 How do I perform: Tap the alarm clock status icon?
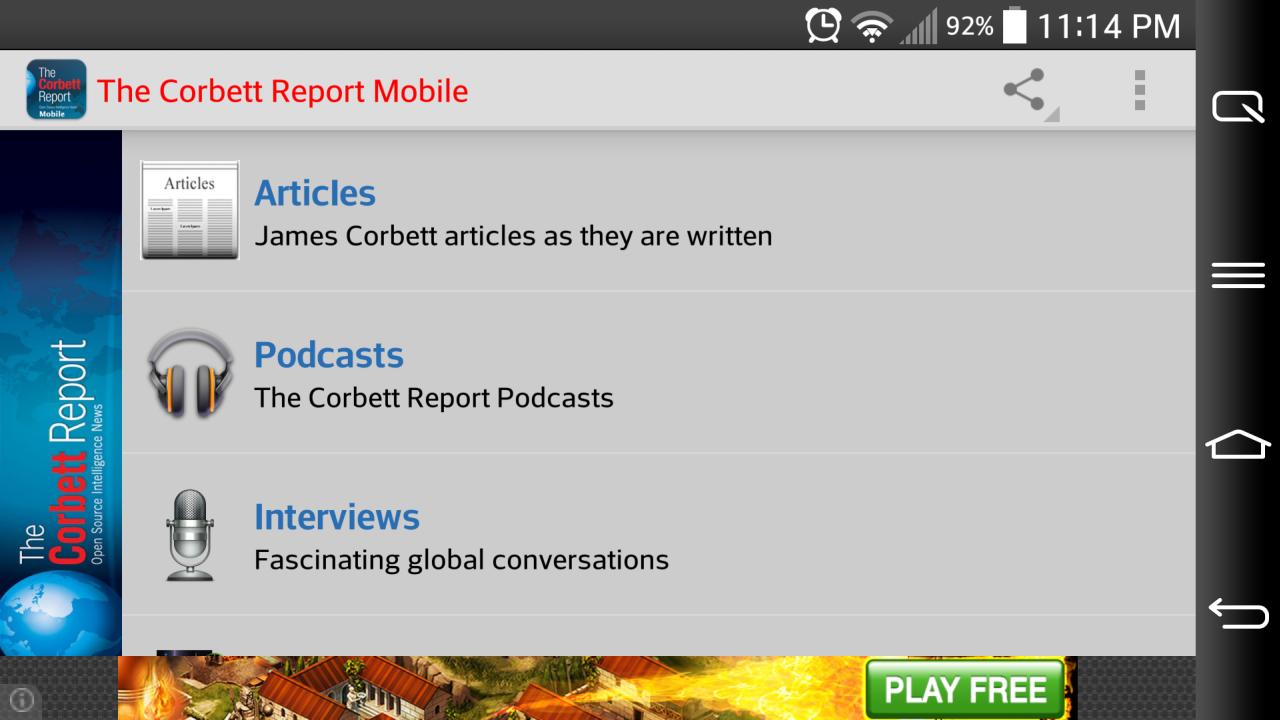[x=823, y=26]
